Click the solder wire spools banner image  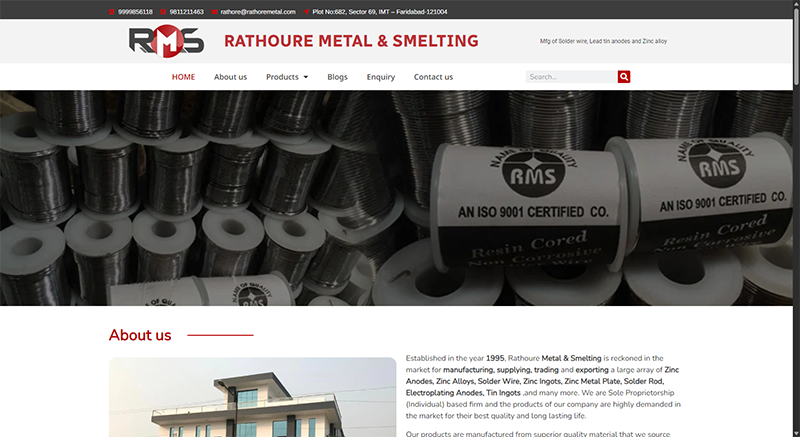coord(396,198)
